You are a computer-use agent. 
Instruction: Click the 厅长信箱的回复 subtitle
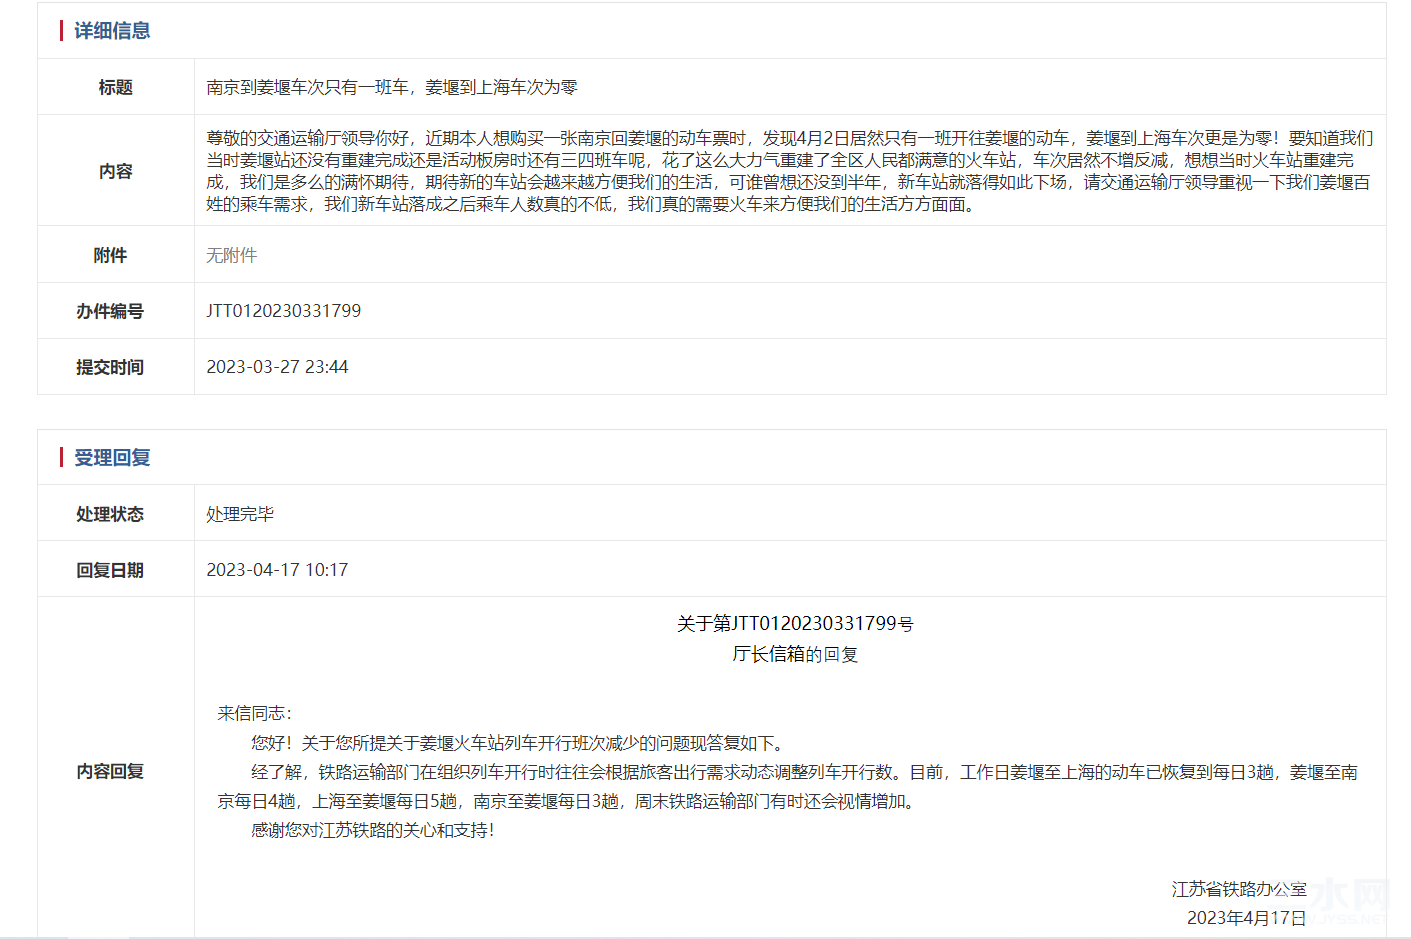point(795,654)
